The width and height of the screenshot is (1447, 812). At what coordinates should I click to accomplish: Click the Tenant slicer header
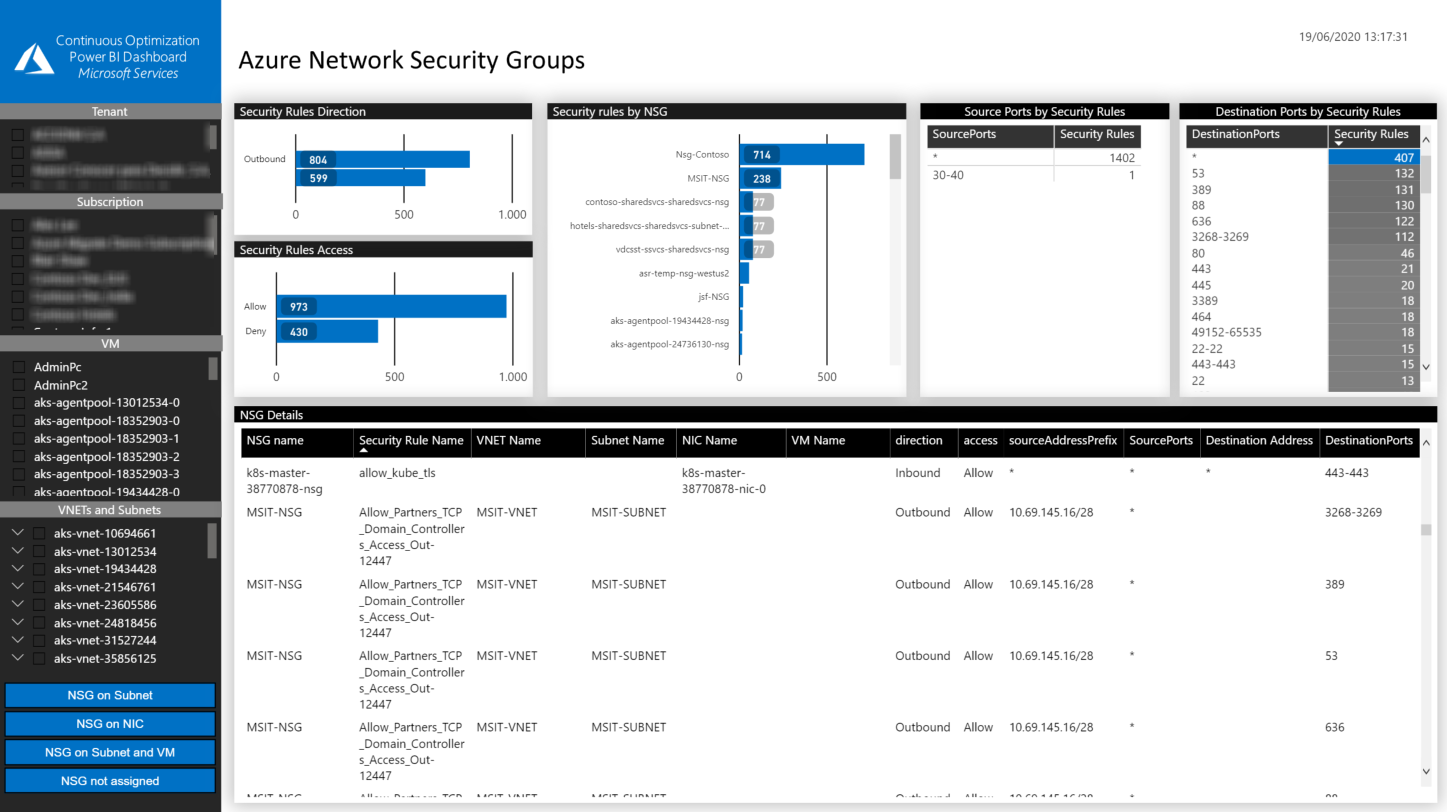[110, 112]
